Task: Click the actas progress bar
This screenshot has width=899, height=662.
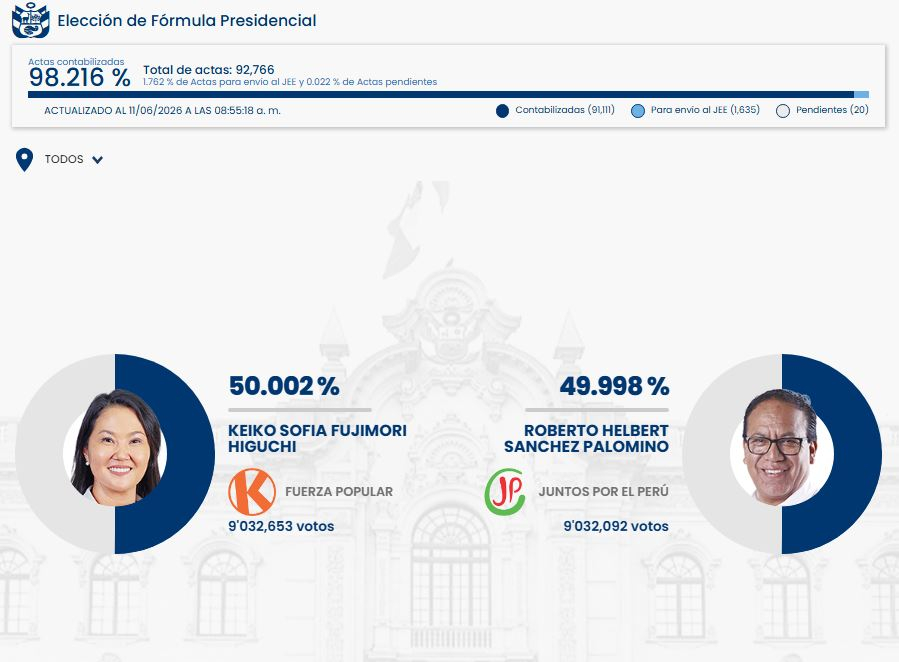Action: click(448, 95)
